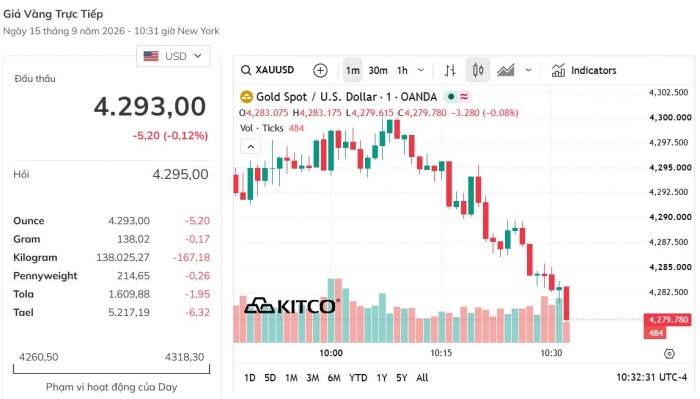Switch to the 30m interval

tap(378, 70)
